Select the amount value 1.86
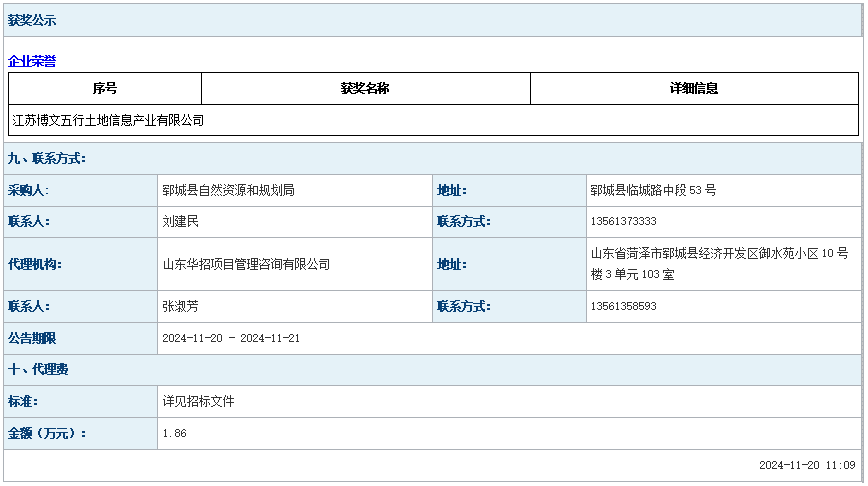 174,433
